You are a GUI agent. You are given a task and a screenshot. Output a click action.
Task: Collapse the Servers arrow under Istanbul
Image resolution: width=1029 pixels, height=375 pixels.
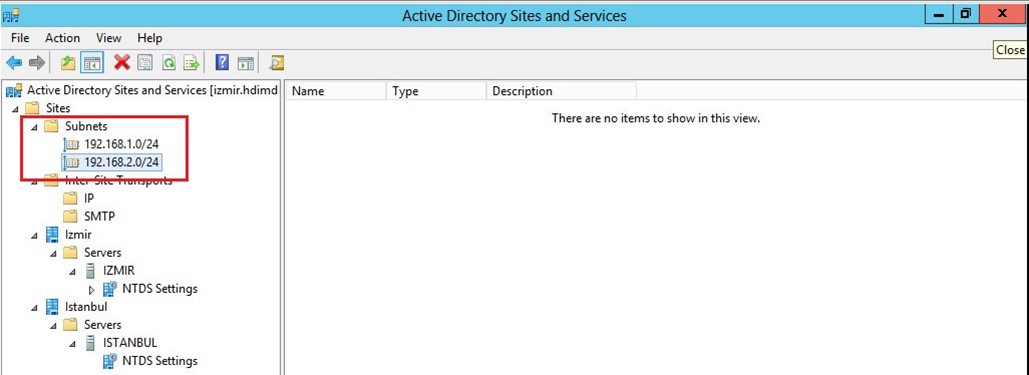click(53, 325)
